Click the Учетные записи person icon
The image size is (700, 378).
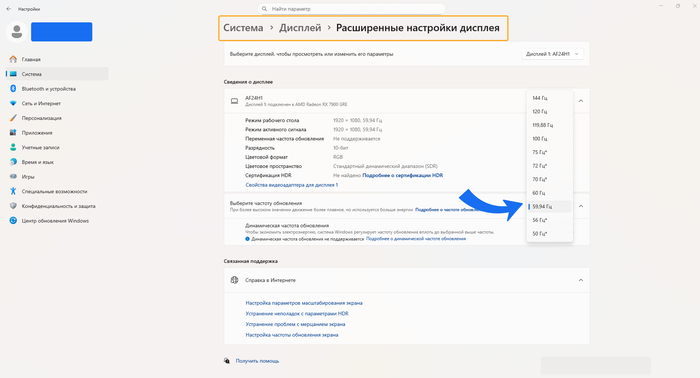click(x=13, y=147)
